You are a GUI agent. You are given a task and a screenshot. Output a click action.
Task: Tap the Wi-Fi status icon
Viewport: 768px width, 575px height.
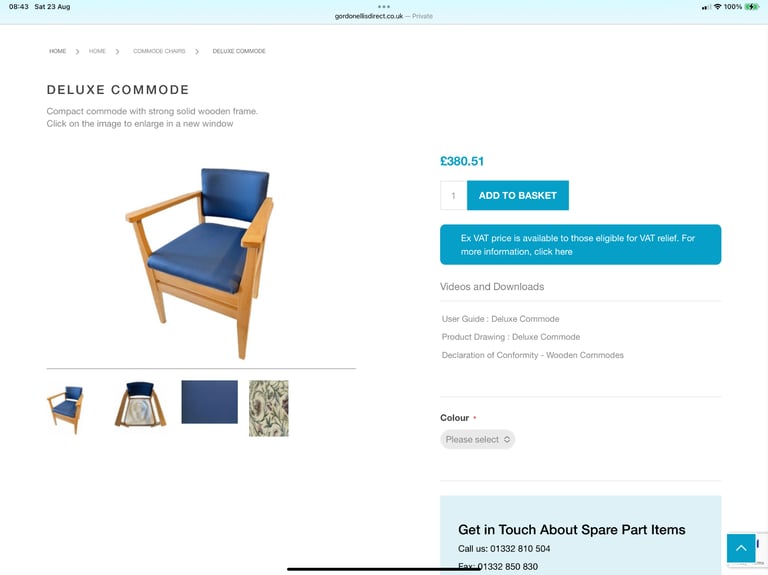(x=718, y=7)
